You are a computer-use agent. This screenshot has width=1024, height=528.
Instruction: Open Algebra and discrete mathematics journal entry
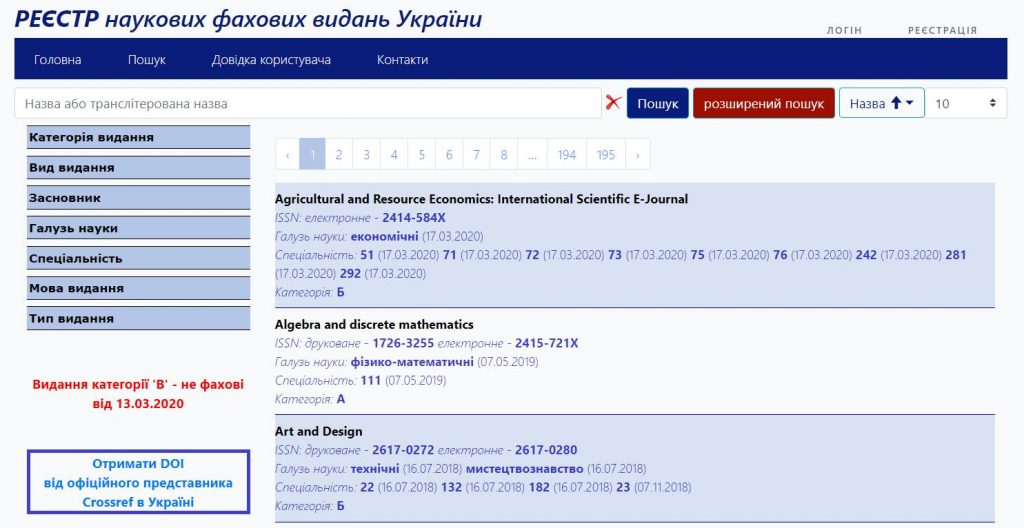374,324
